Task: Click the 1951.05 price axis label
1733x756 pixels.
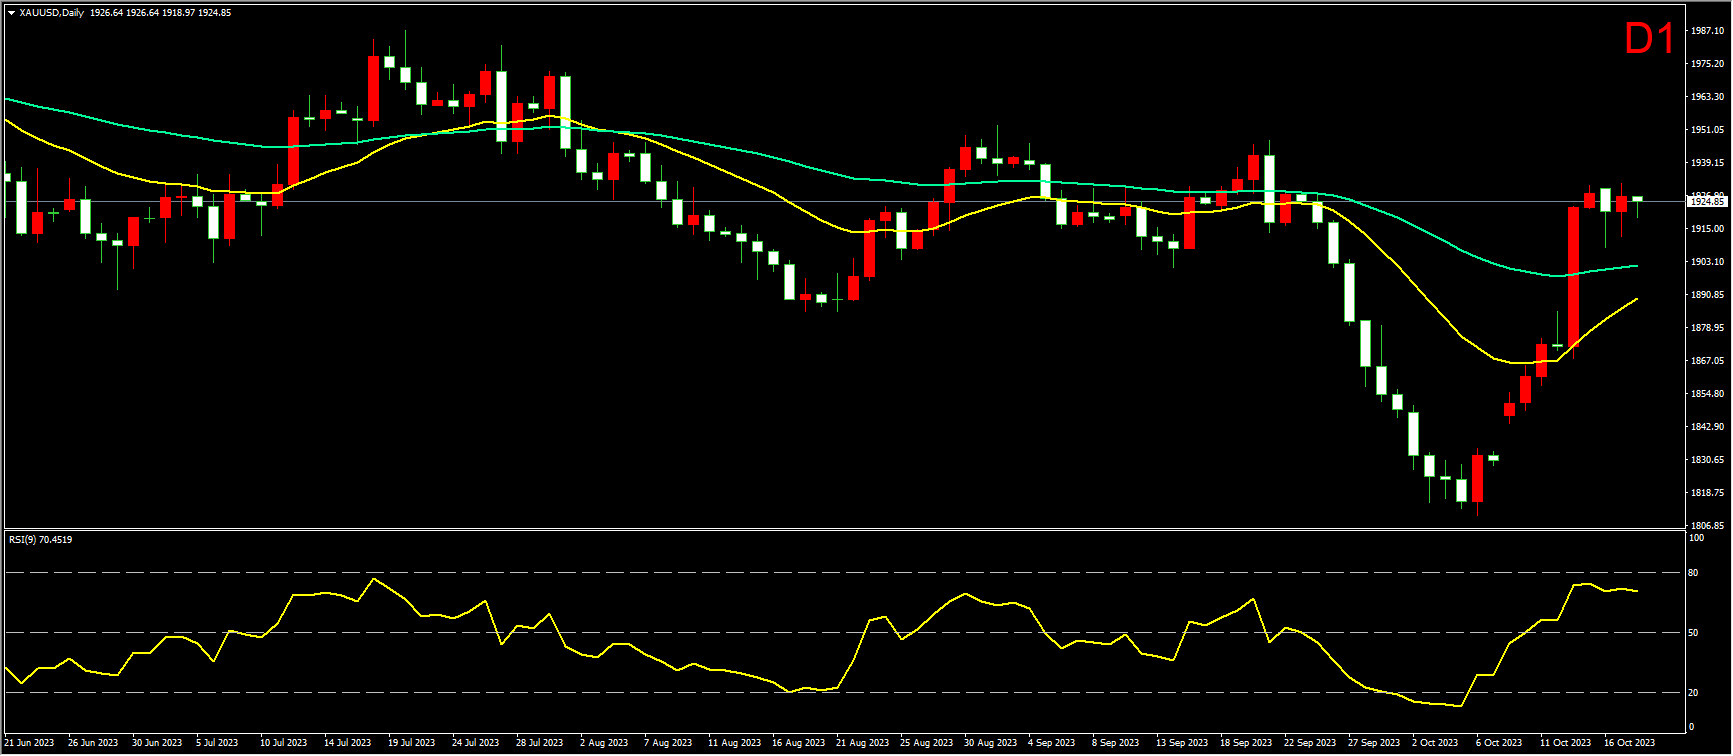Action: point(1706,130)
